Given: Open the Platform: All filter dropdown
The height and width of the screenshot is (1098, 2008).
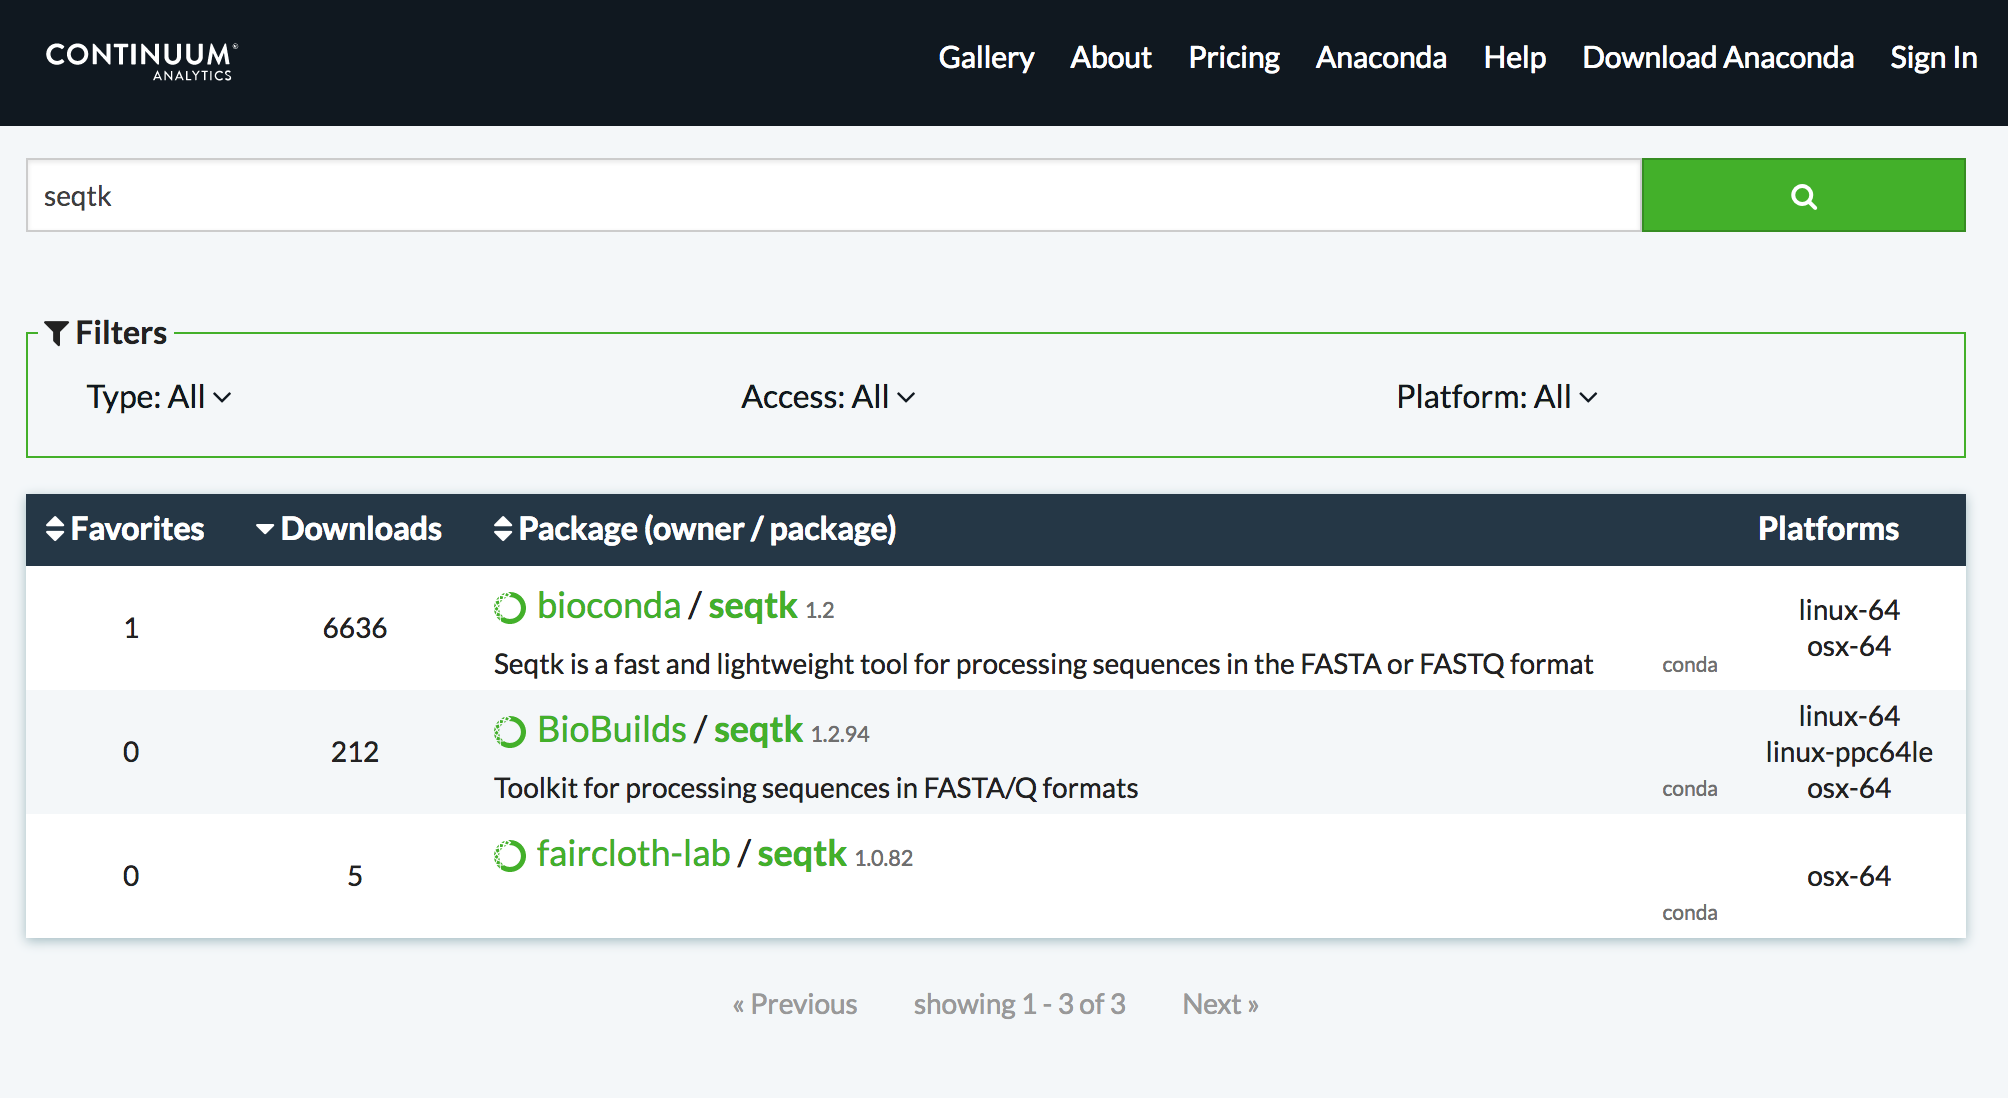Looking at the screenshot, I should [x=1497, y=397].
